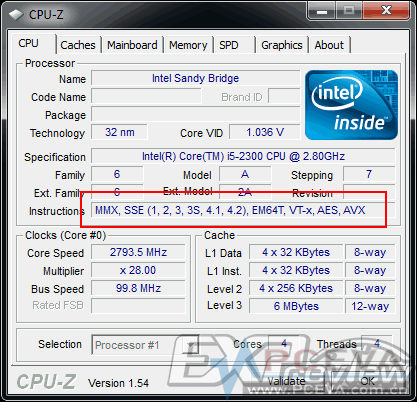Switch to the Caches tab

(78, 45)
